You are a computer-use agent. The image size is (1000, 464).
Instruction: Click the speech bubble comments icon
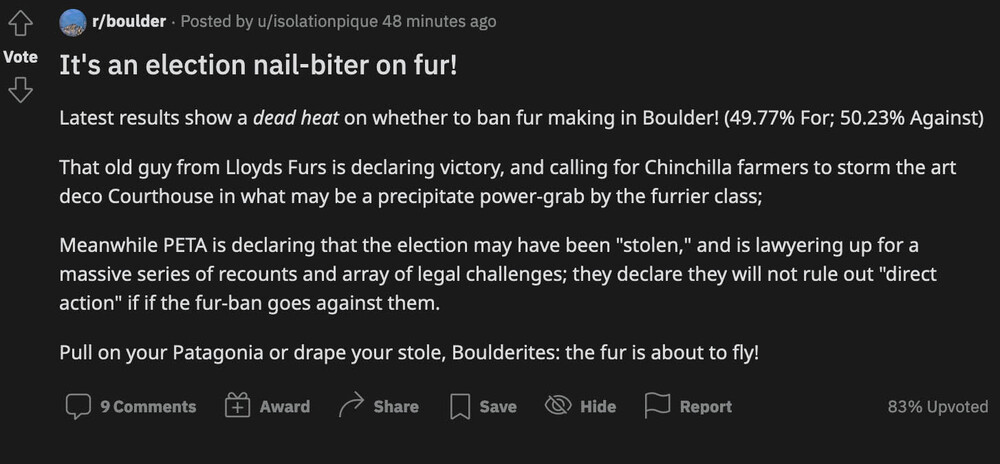coord(78,406)
